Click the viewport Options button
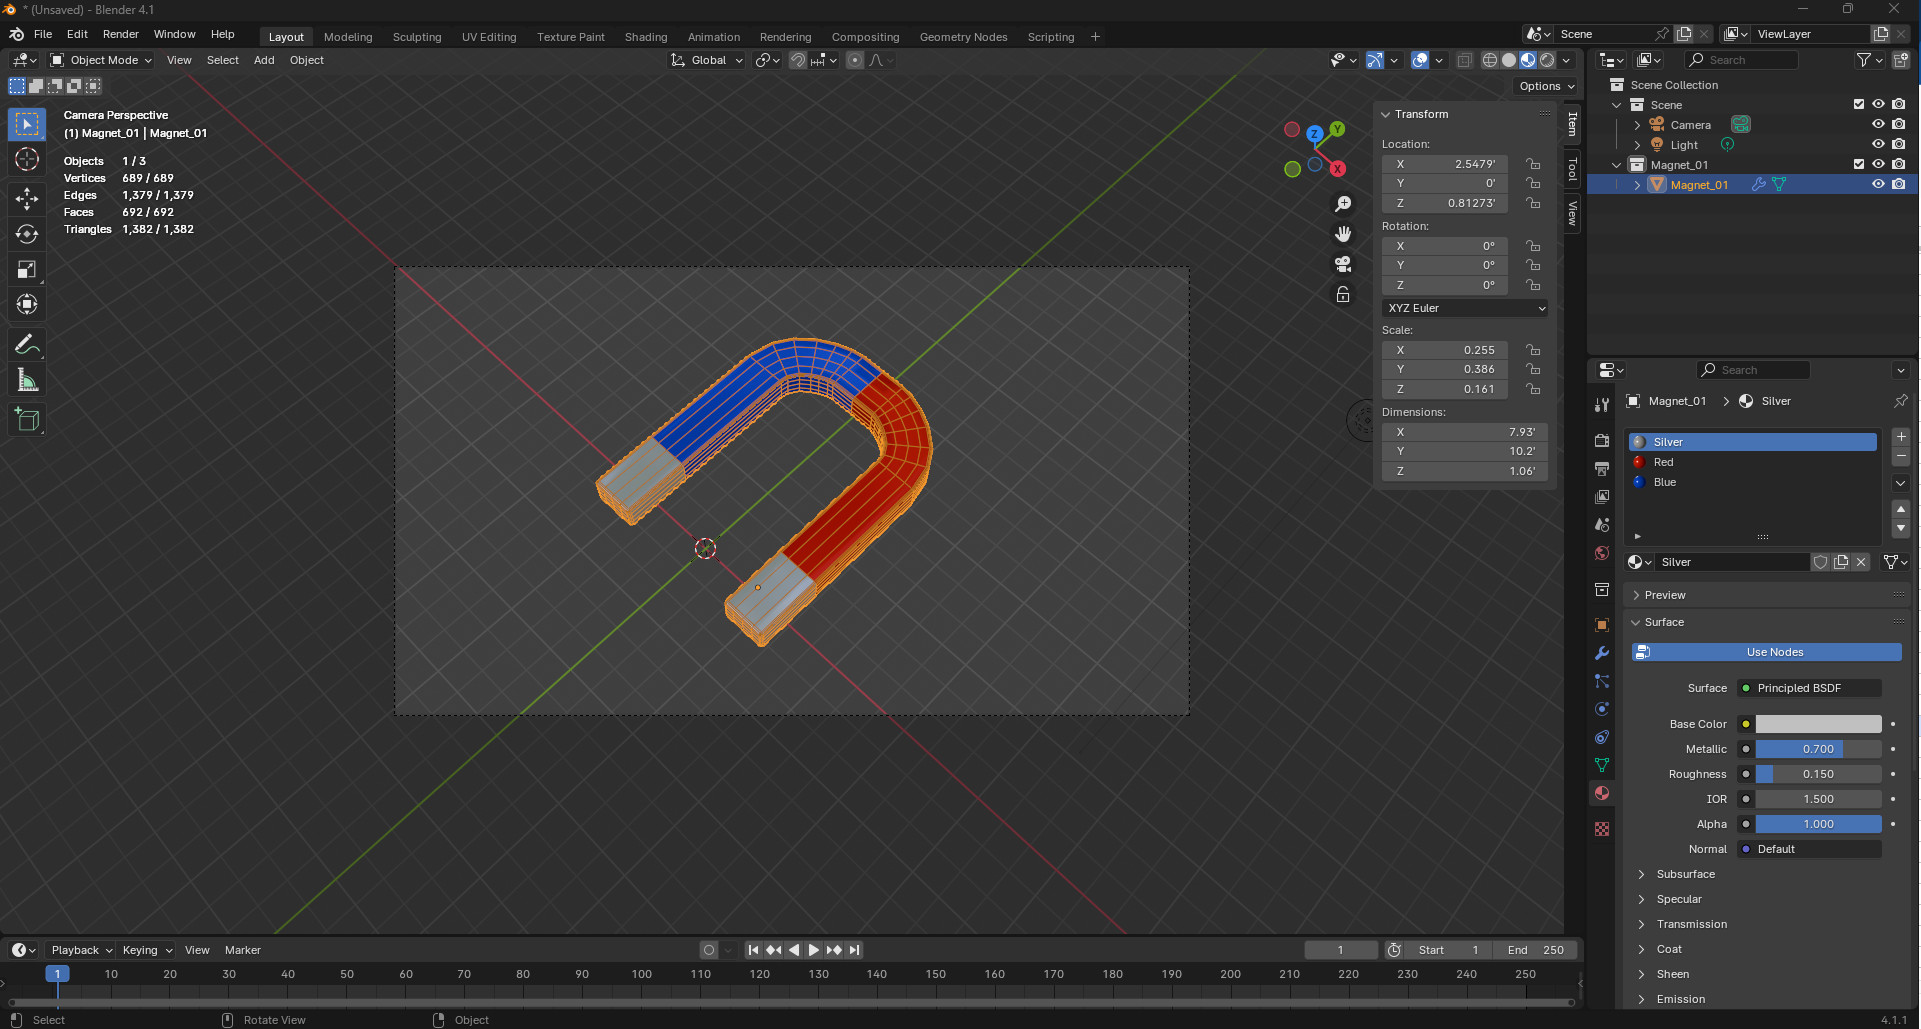 click(x=1546, y=86)
